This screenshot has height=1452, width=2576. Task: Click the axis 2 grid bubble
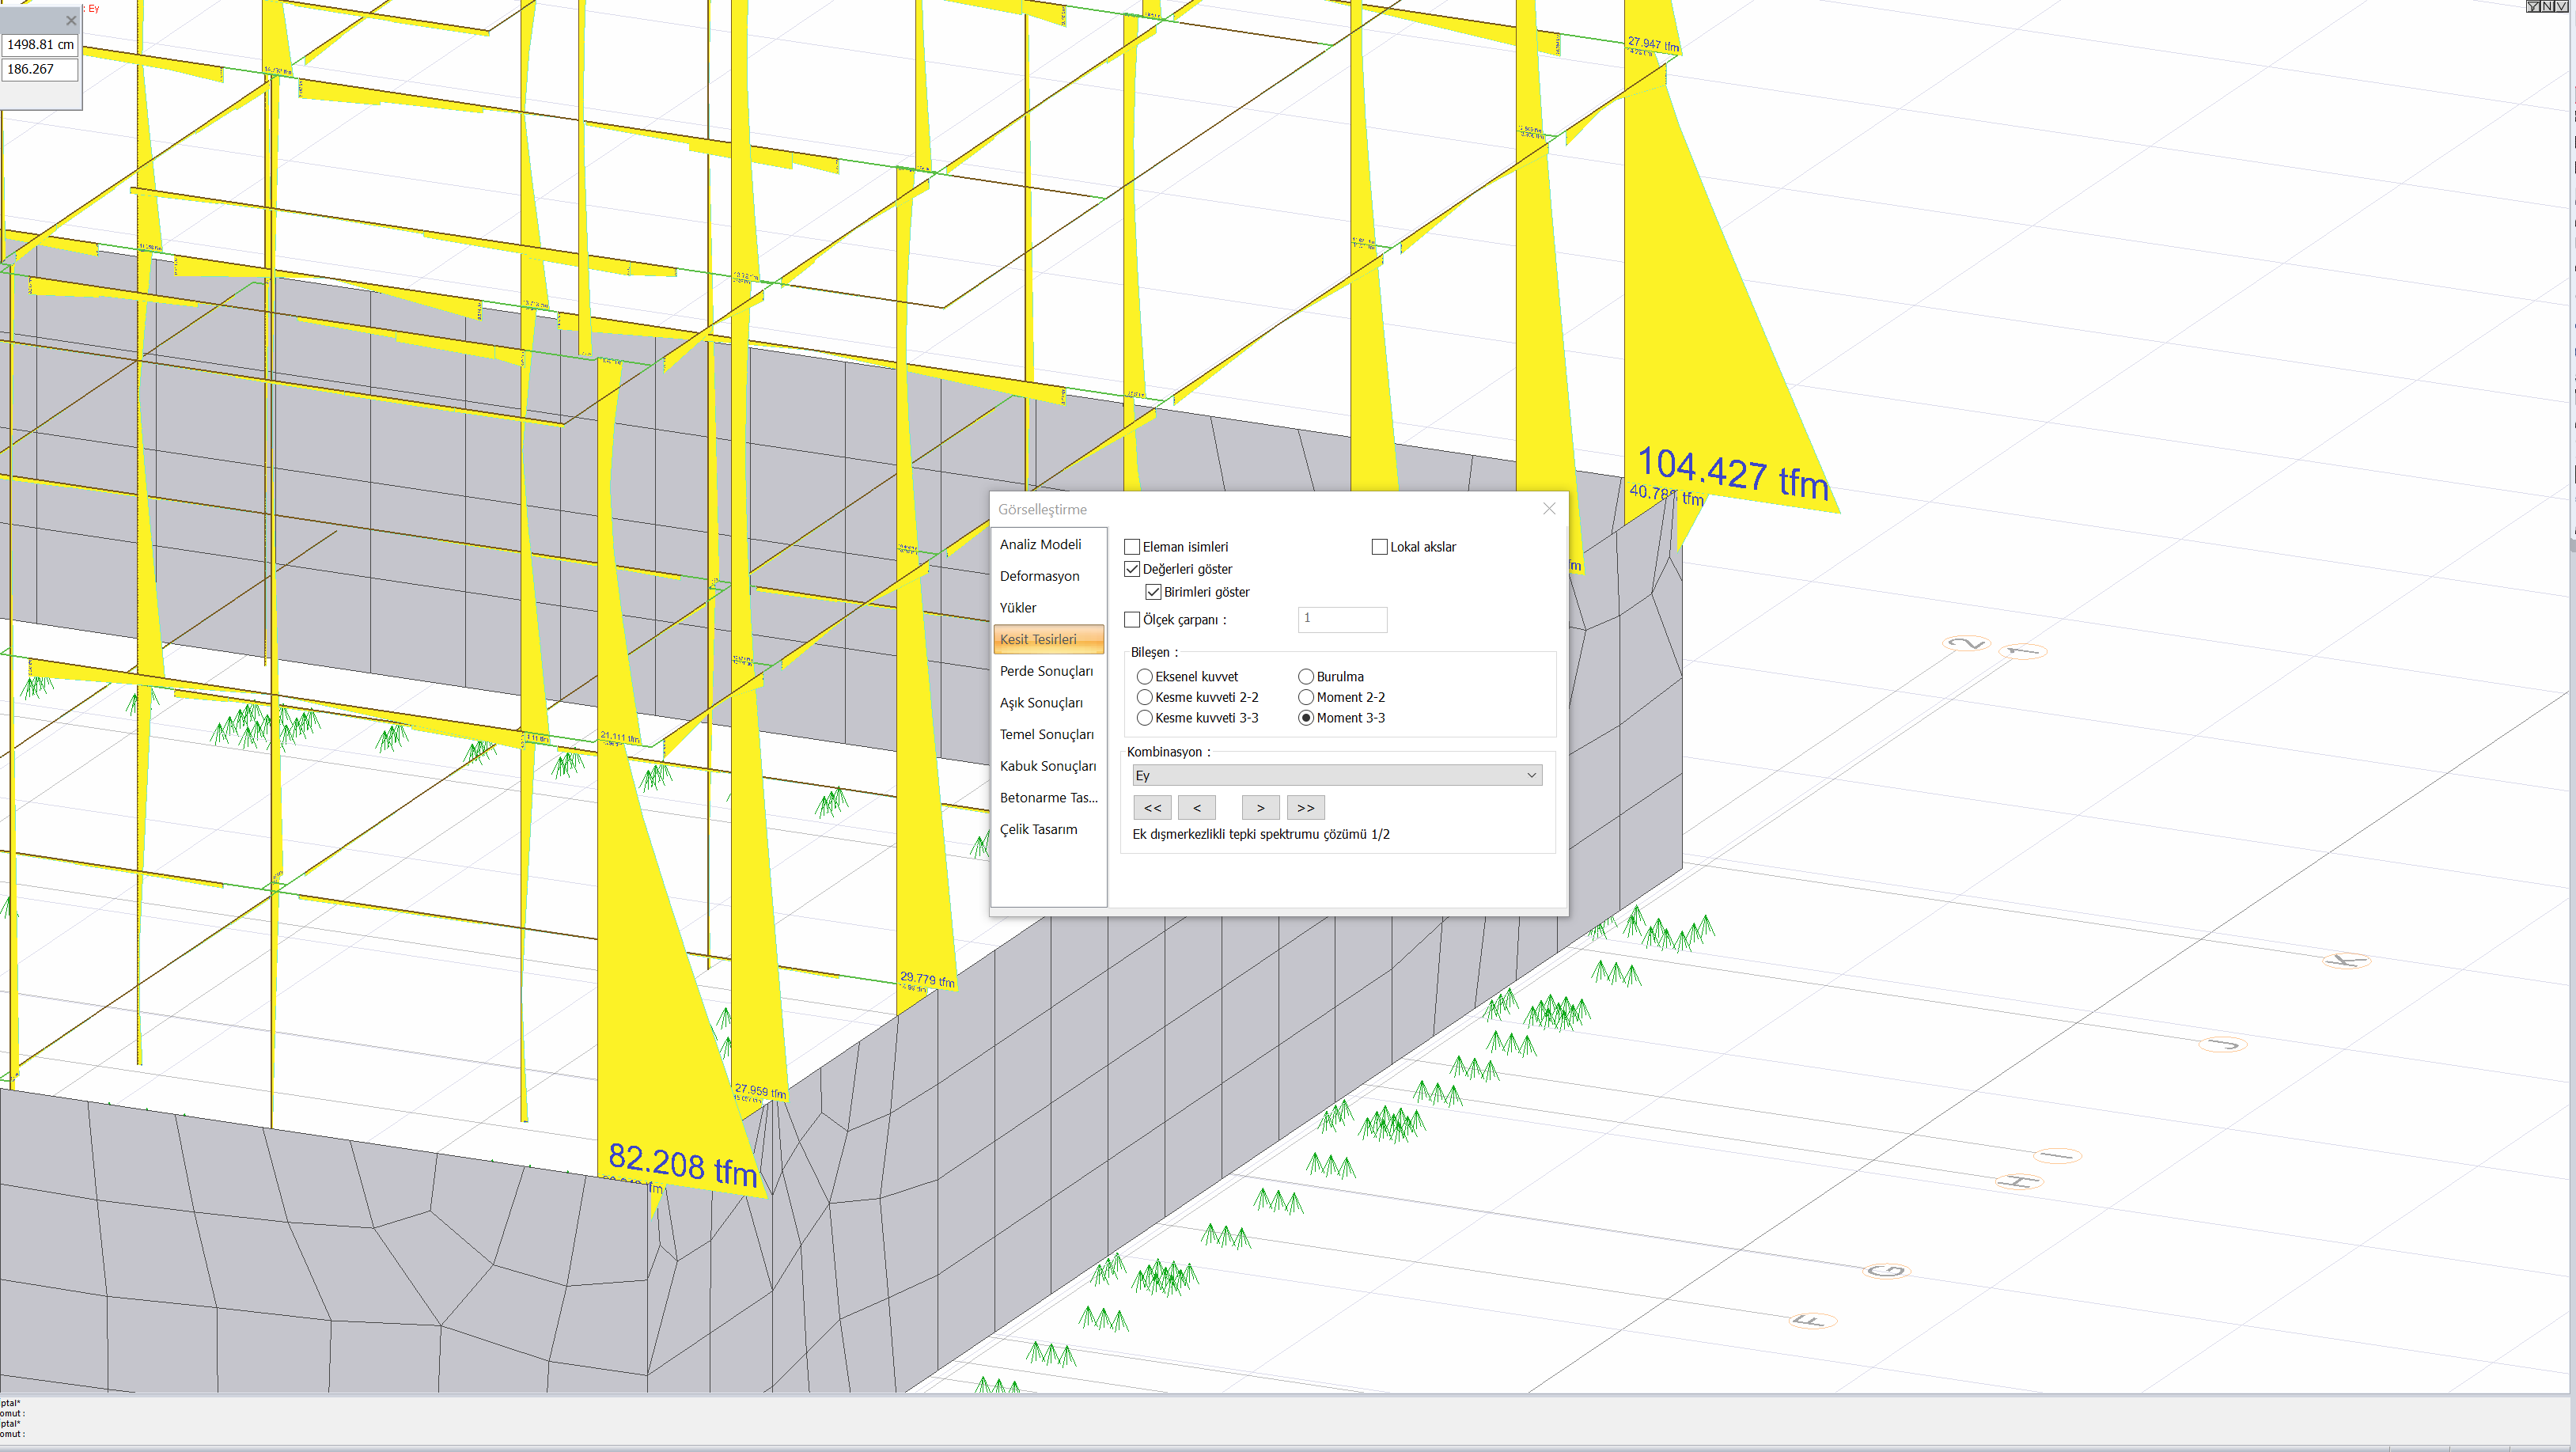pyautogui.click(x=1967, y=643)
